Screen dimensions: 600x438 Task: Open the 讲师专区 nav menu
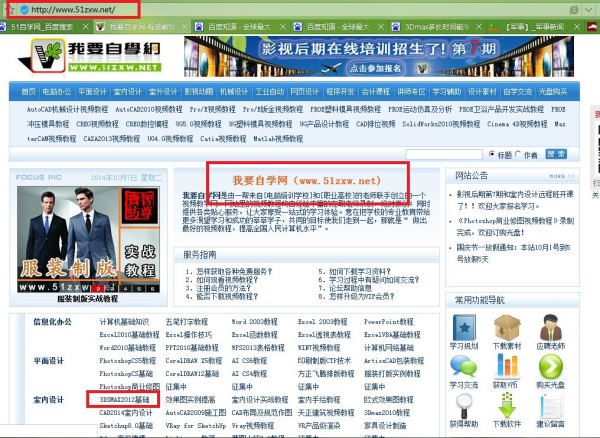coord(411,91)
